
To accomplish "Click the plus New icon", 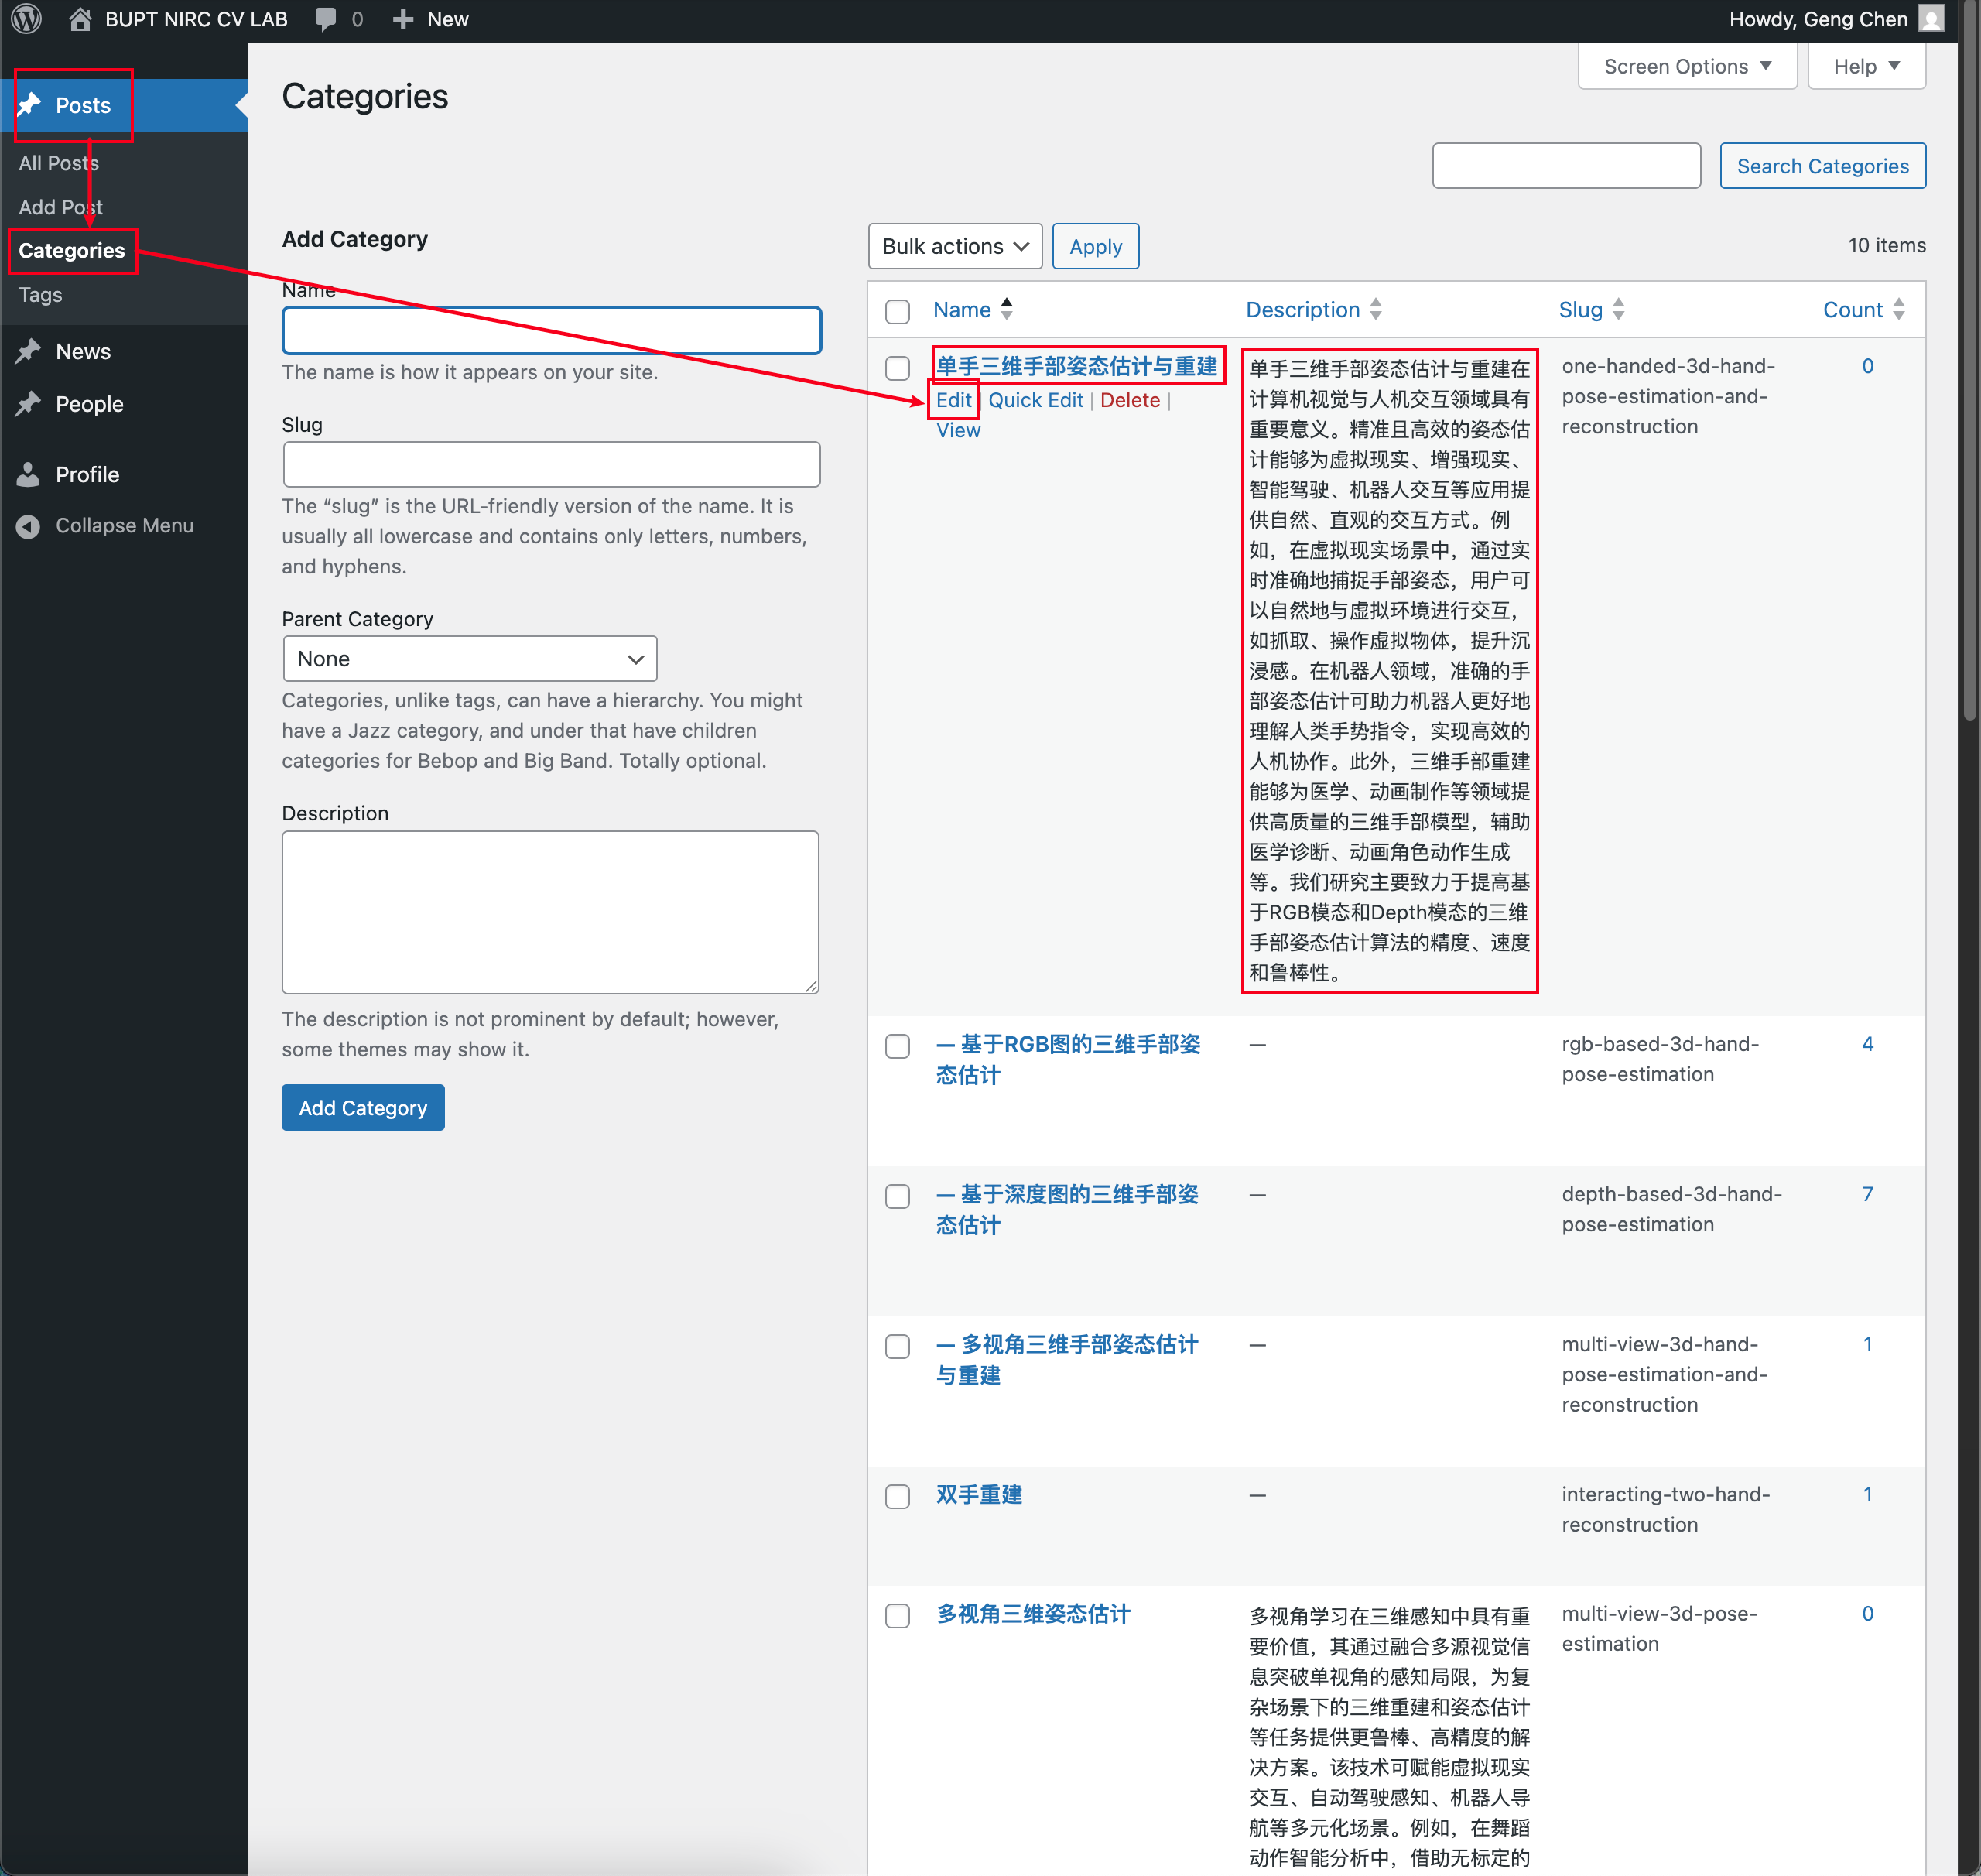I will (x=403, y=19).
